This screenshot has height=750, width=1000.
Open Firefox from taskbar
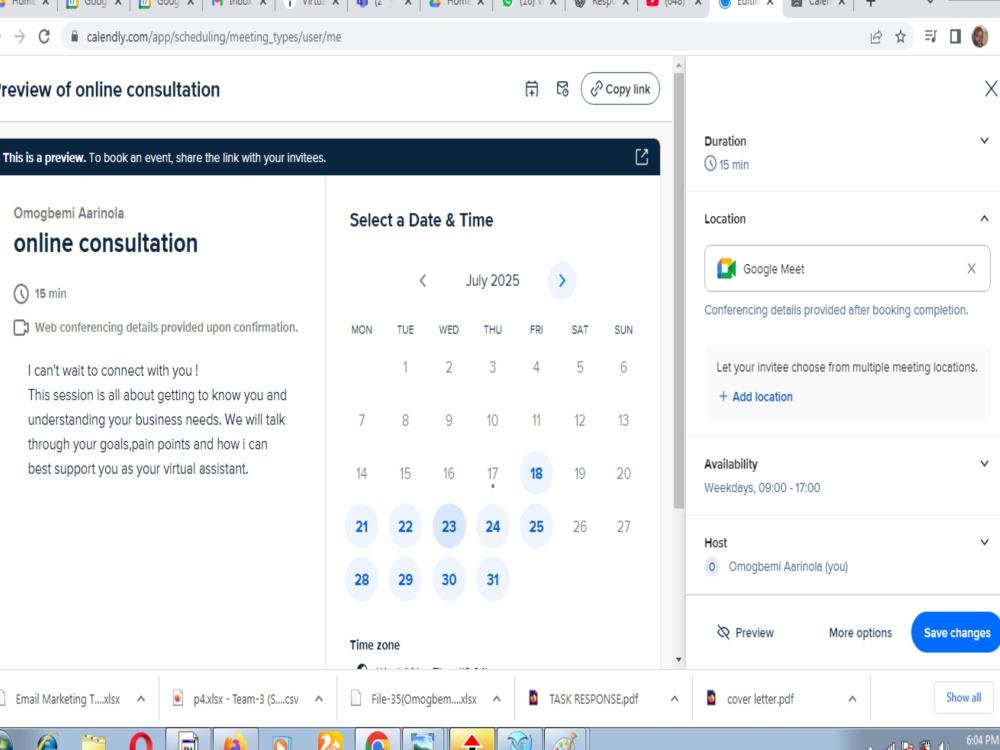click(235, 742)
